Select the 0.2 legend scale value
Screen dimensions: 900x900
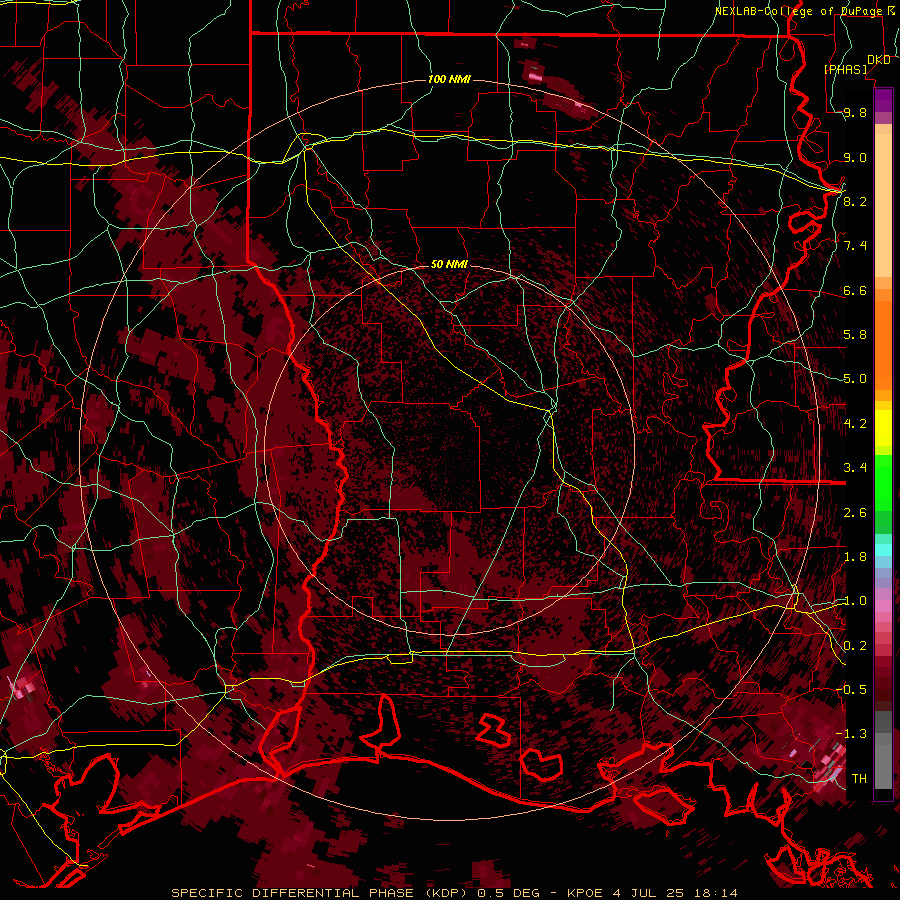coord(855,646)
